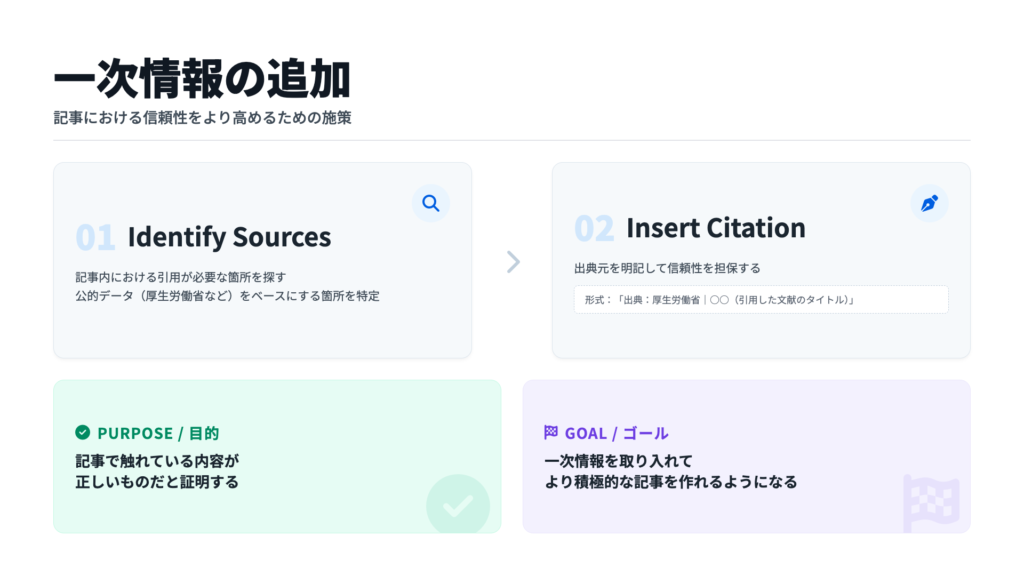Click the pen icon on Insert Citation card
Viewport: 1024px width, 576px height.
coord(928,203)
